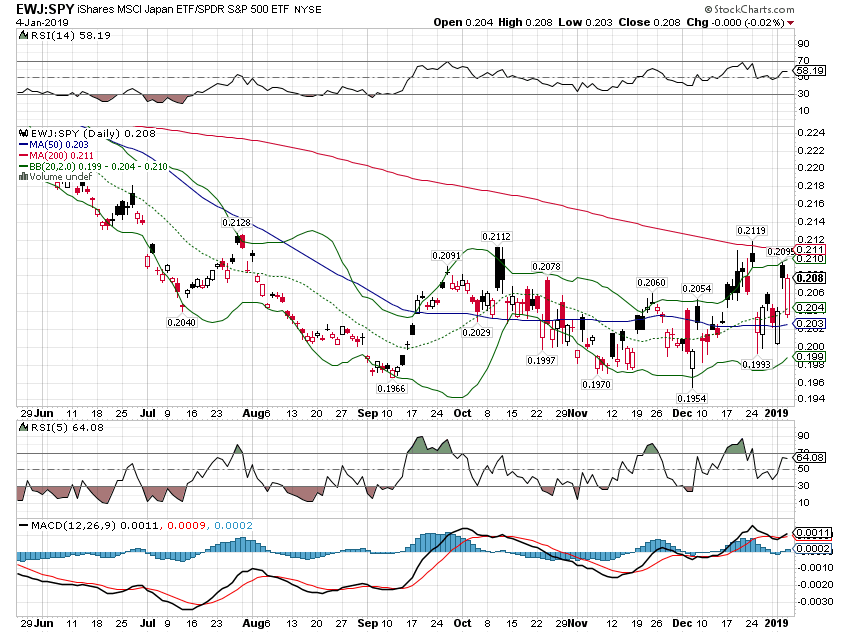The width and height of the screenshot is (850, 633).
Task: Click the 4-Jan-2019 date label
Action: coord(42,22)
